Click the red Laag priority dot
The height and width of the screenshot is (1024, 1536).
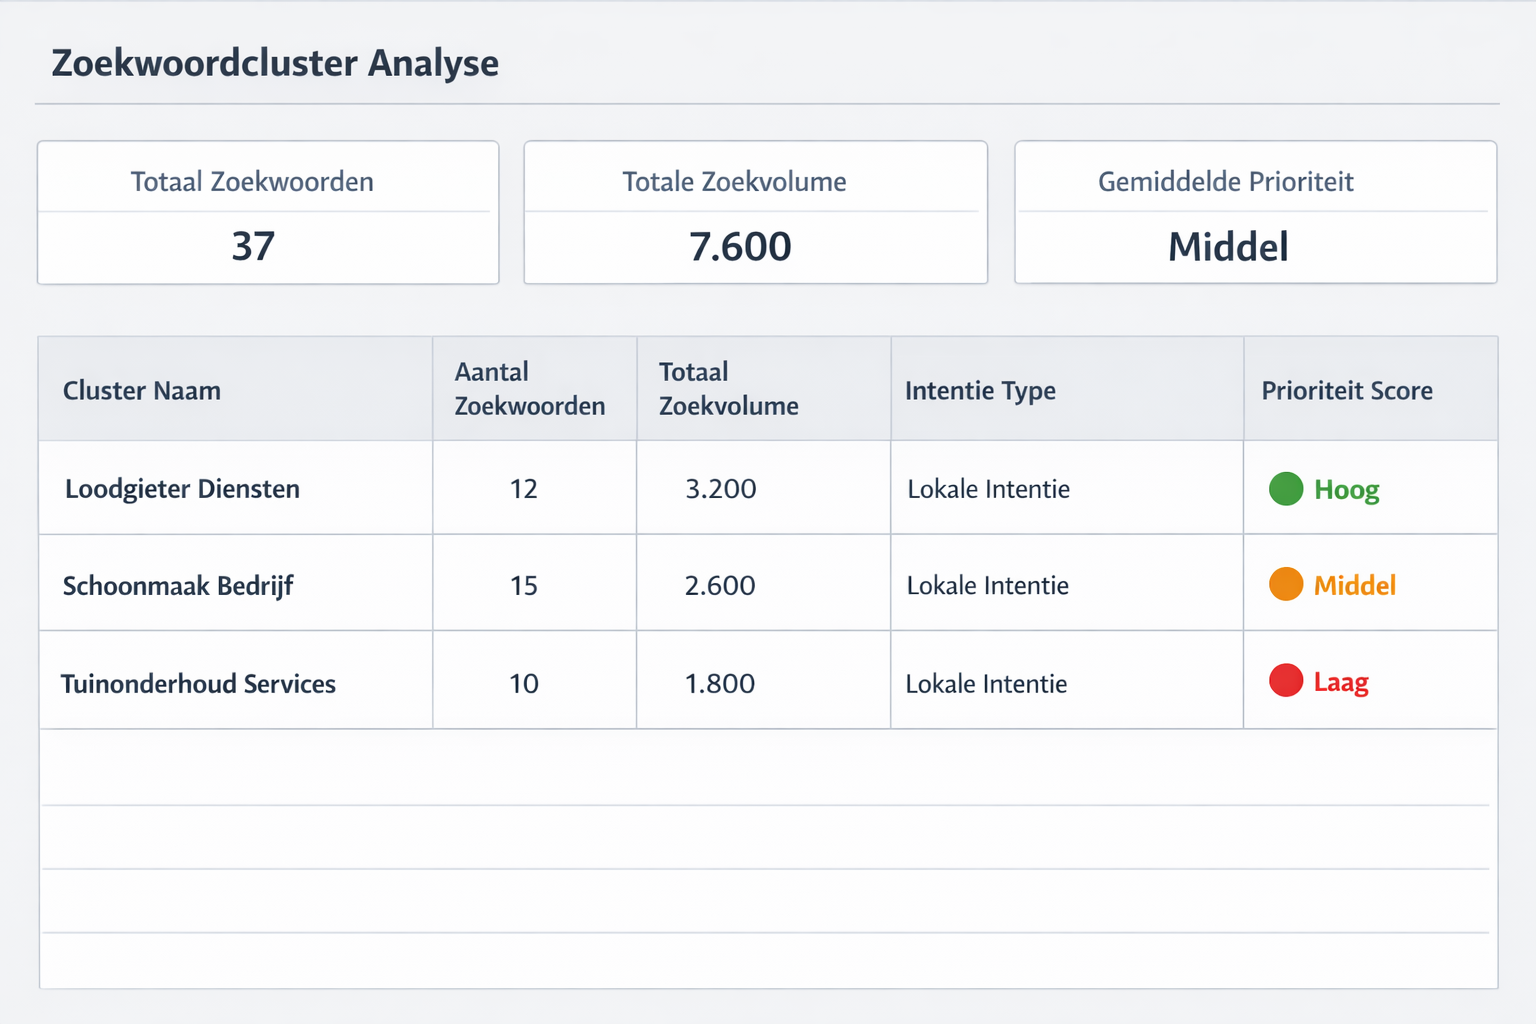[x=1285, y=681]
